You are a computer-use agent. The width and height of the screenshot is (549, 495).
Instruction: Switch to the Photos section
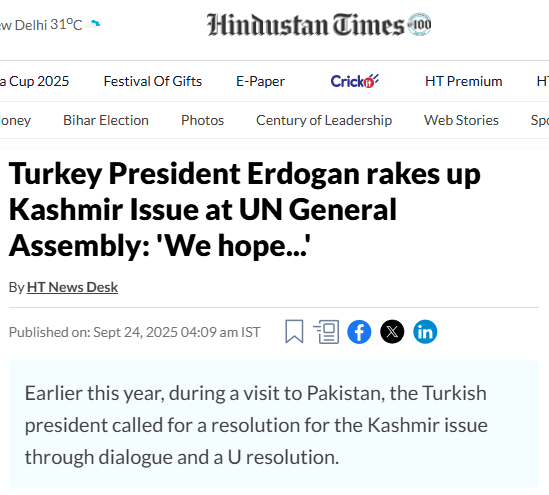[202, 120]
